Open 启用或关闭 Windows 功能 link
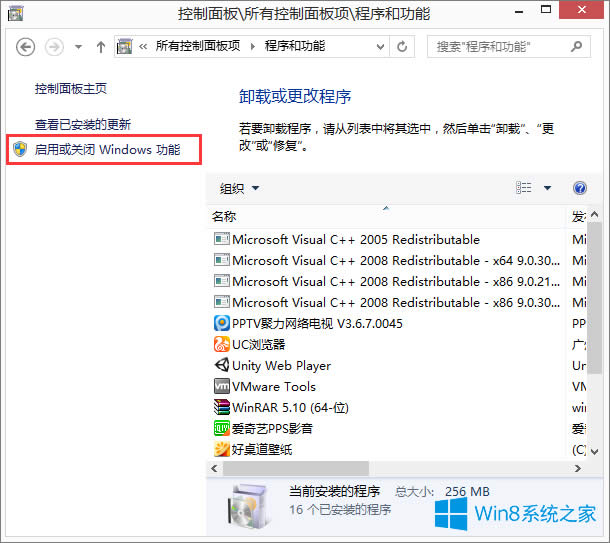The image size is (610, 543). coord(107,150)
